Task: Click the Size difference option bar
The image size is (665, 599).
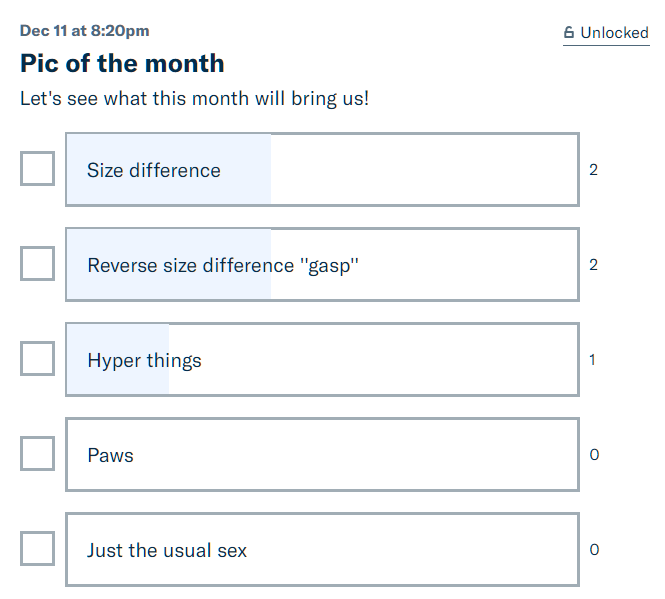Action: 322,170
